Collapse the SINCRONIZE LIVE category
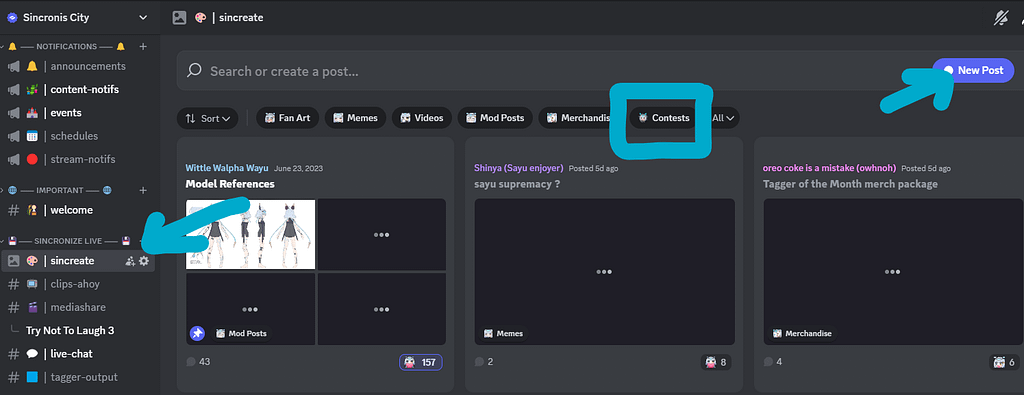The width and height of the screenshot is (1024, 395). pos(67,241)
